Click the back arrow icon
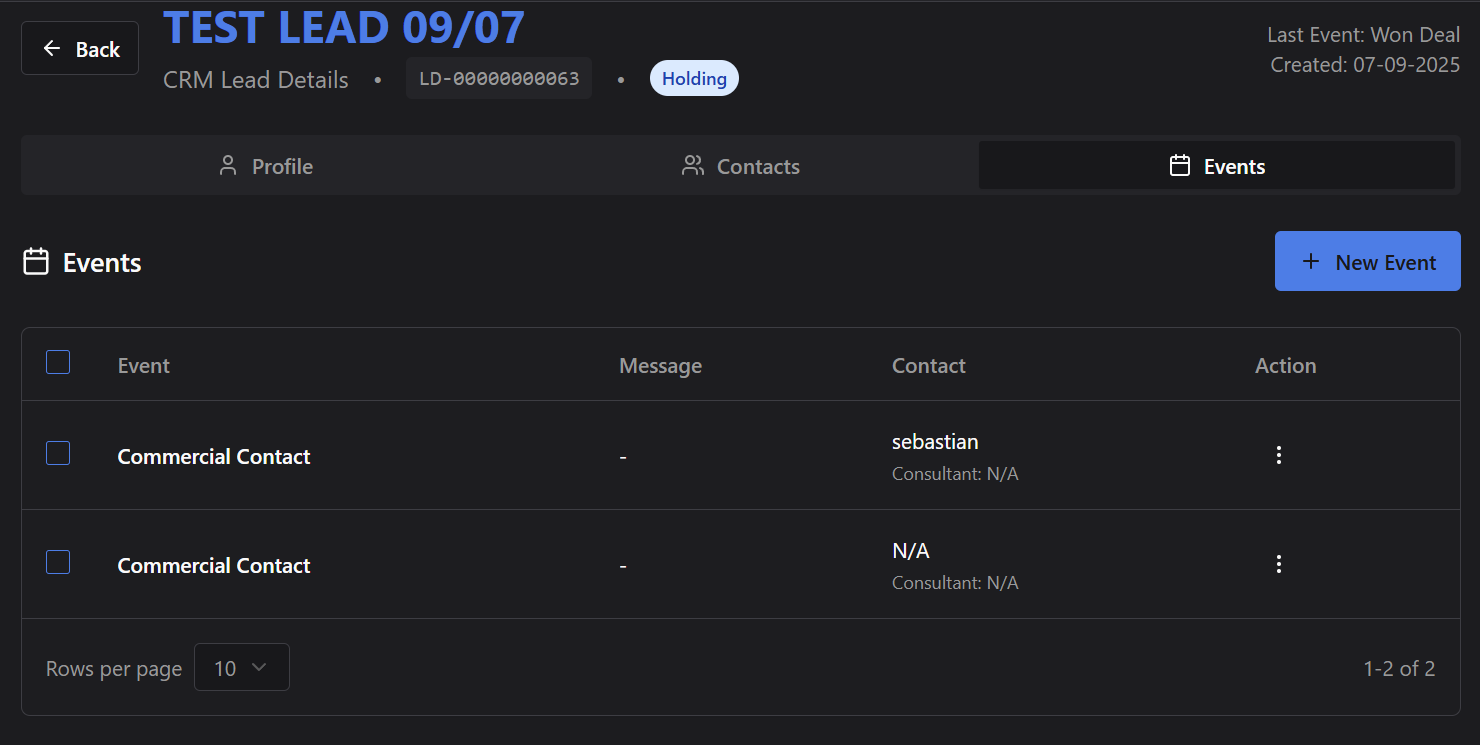 click(x=52, y=49)
